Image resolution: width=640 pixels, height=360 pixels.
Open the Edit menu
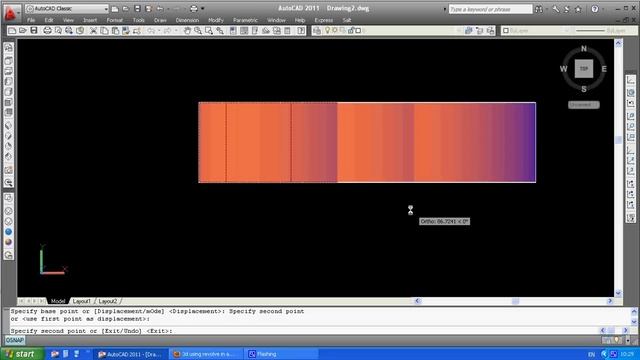49,20
